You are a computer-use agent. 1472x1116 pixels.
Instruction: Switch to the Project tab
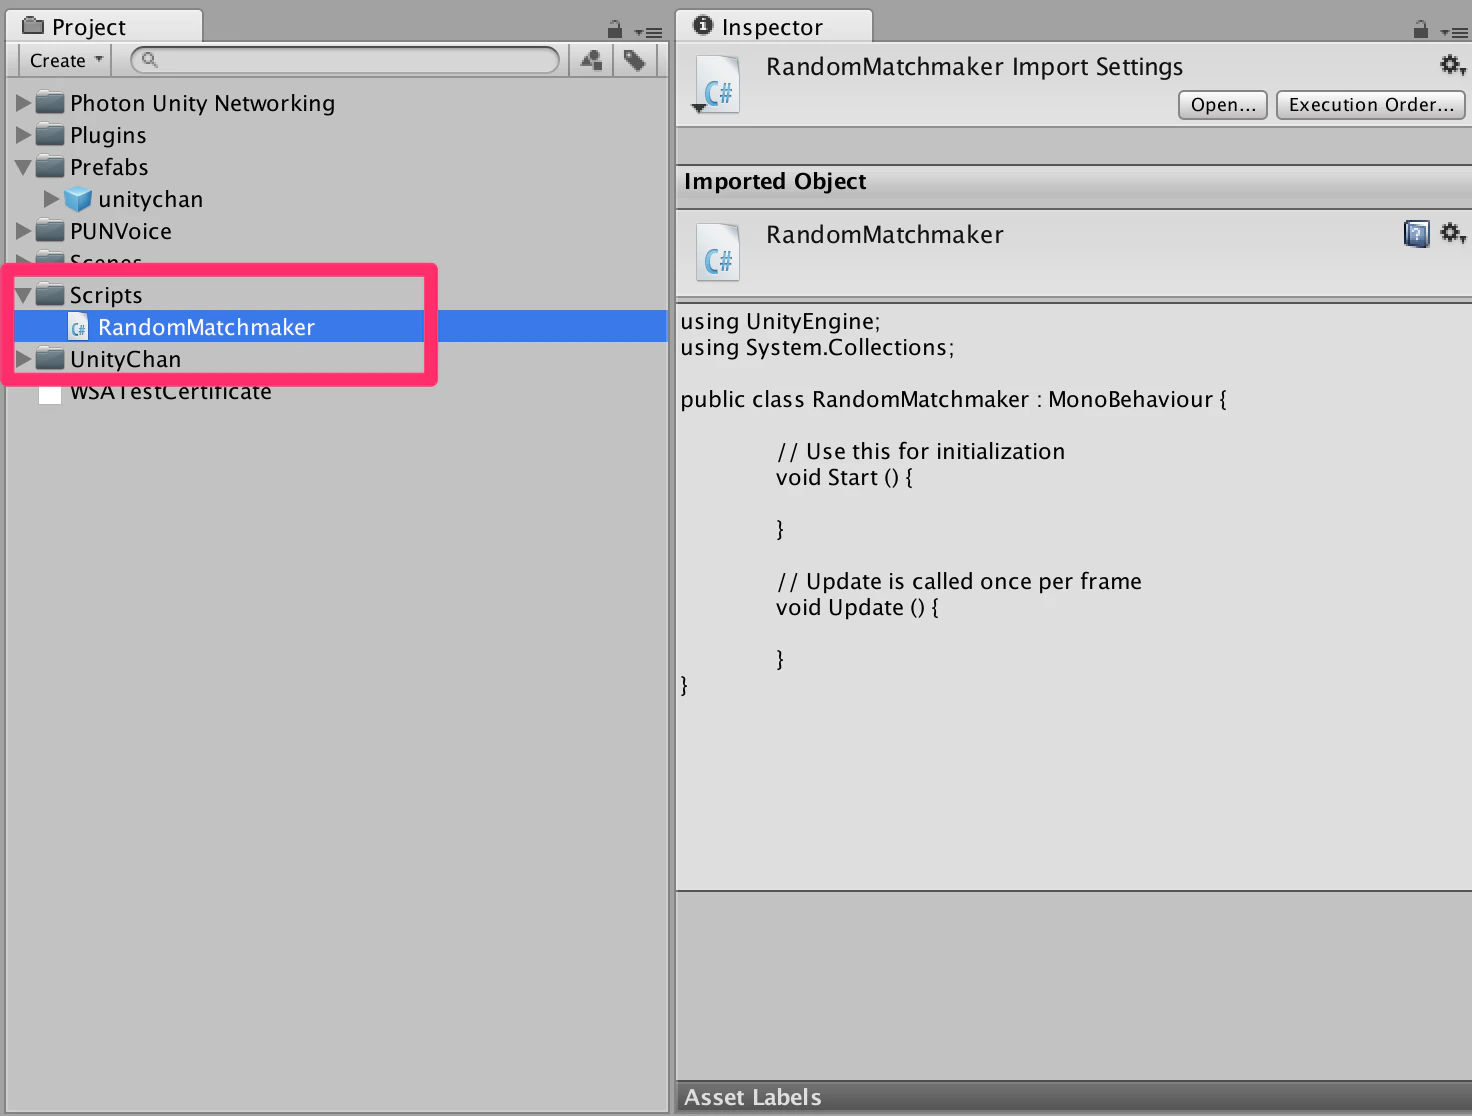coord(104,26)
